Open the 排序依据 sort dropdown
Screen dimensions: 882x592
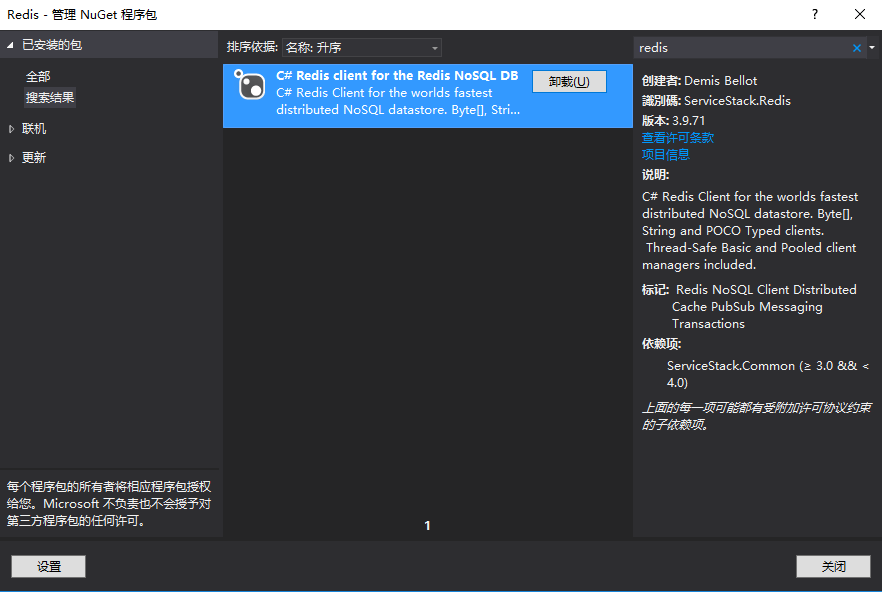tap(362, 48)
